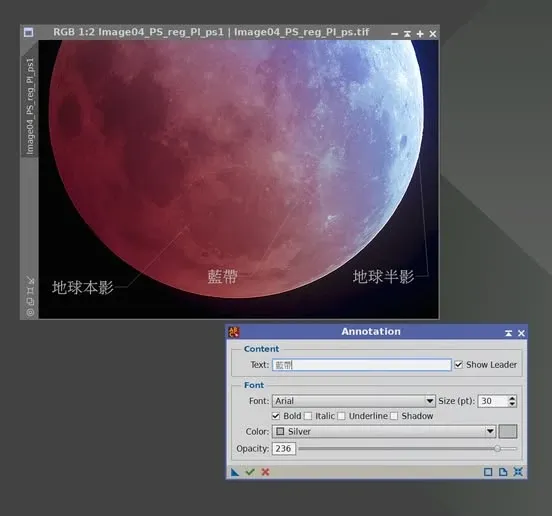Click the new instance triangle icon in Annotation
The image size is (552, 516).
pos(235,472)
